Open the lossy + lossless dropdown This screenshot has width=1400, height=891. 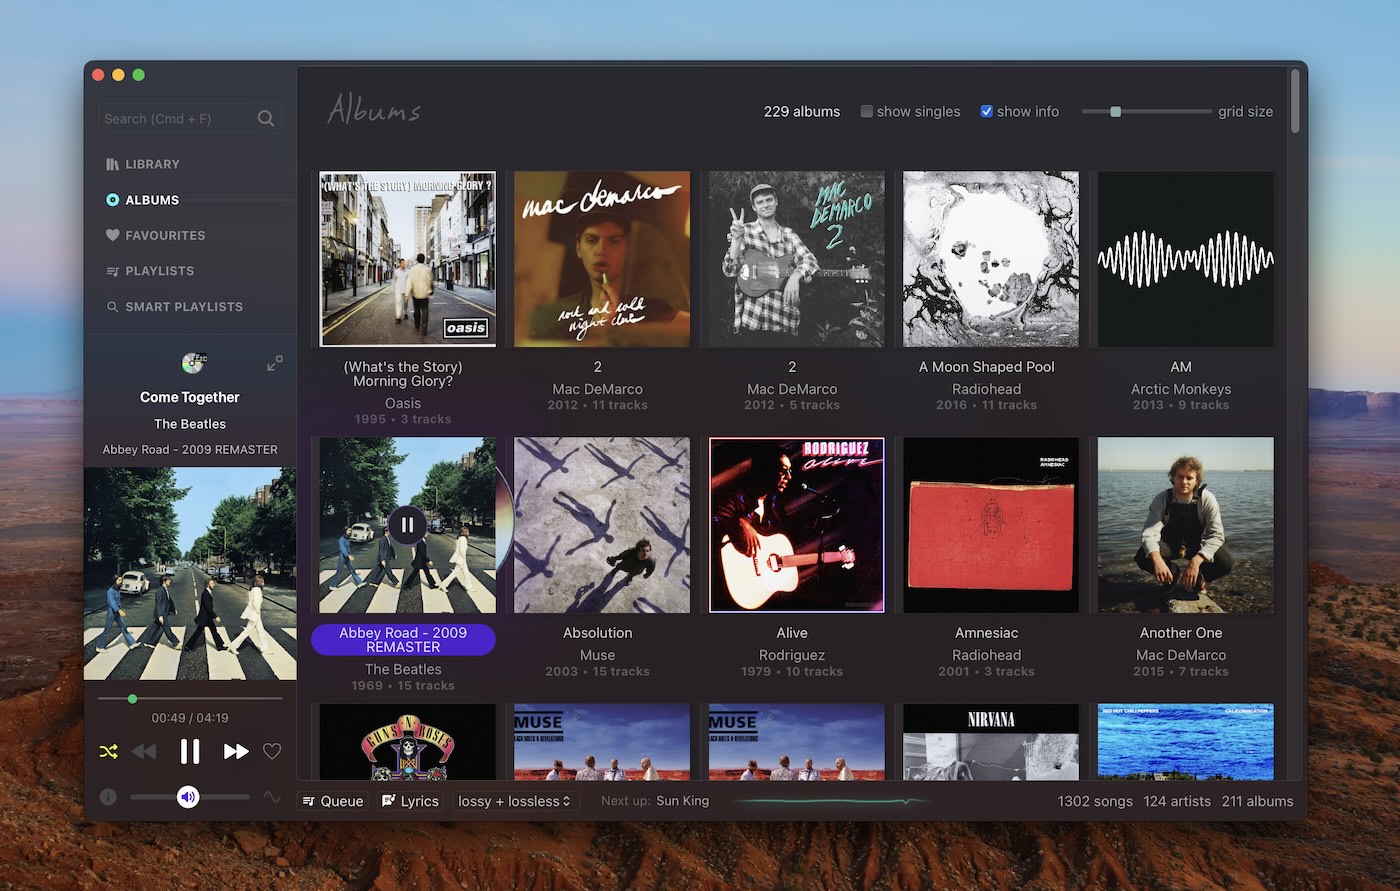click(515, 801)
